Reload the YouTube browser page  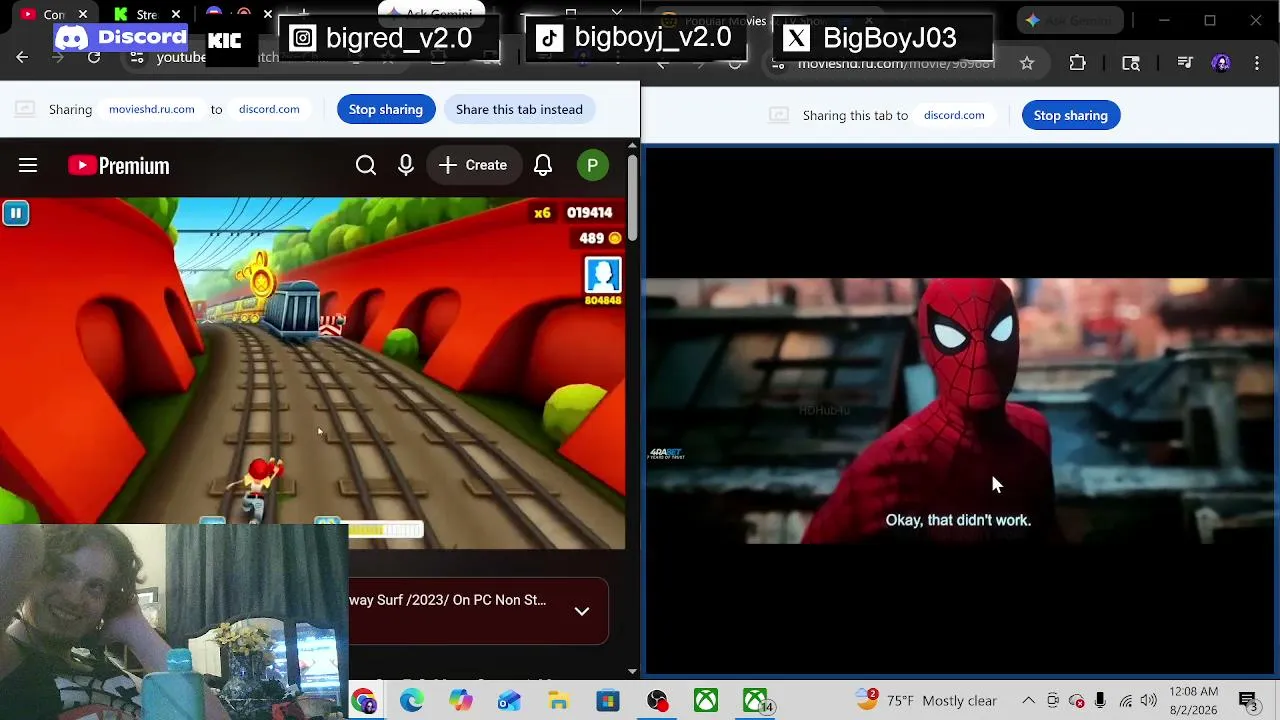[94, 58]
